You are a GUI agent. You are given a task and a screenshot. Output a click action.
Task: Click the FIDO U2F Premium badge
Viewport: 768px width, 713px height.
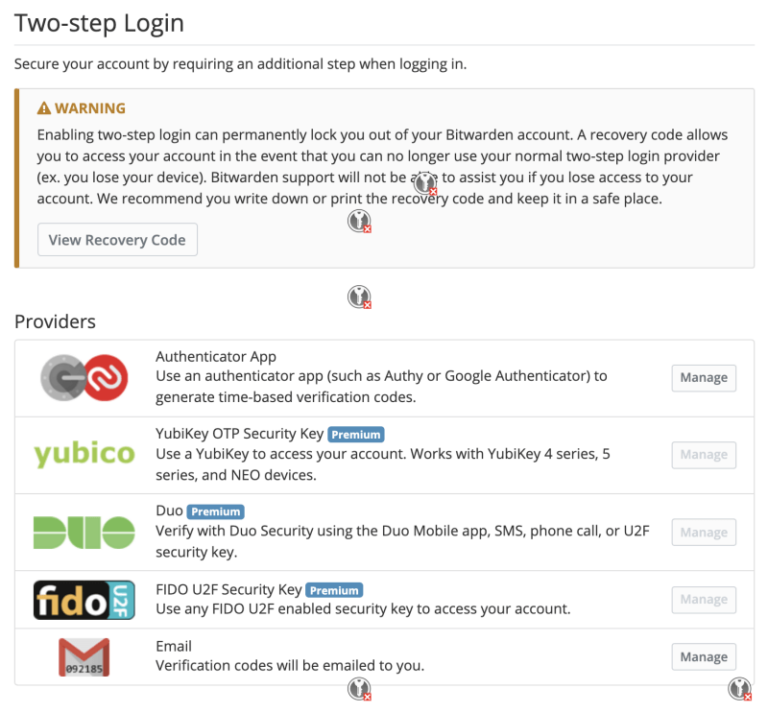[334, 590]
